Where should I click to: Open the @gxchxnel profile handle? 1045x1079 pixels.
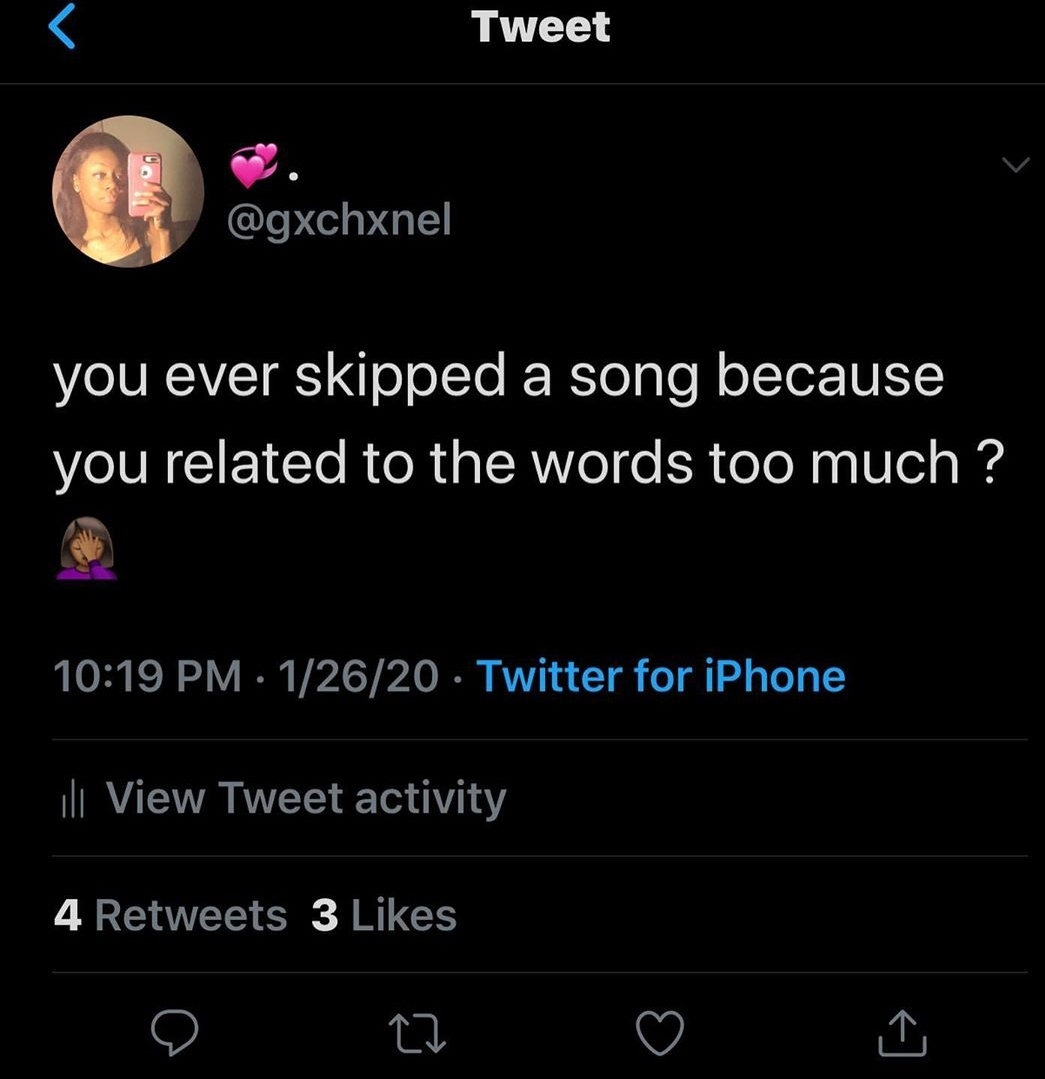[x=340, y=219]
